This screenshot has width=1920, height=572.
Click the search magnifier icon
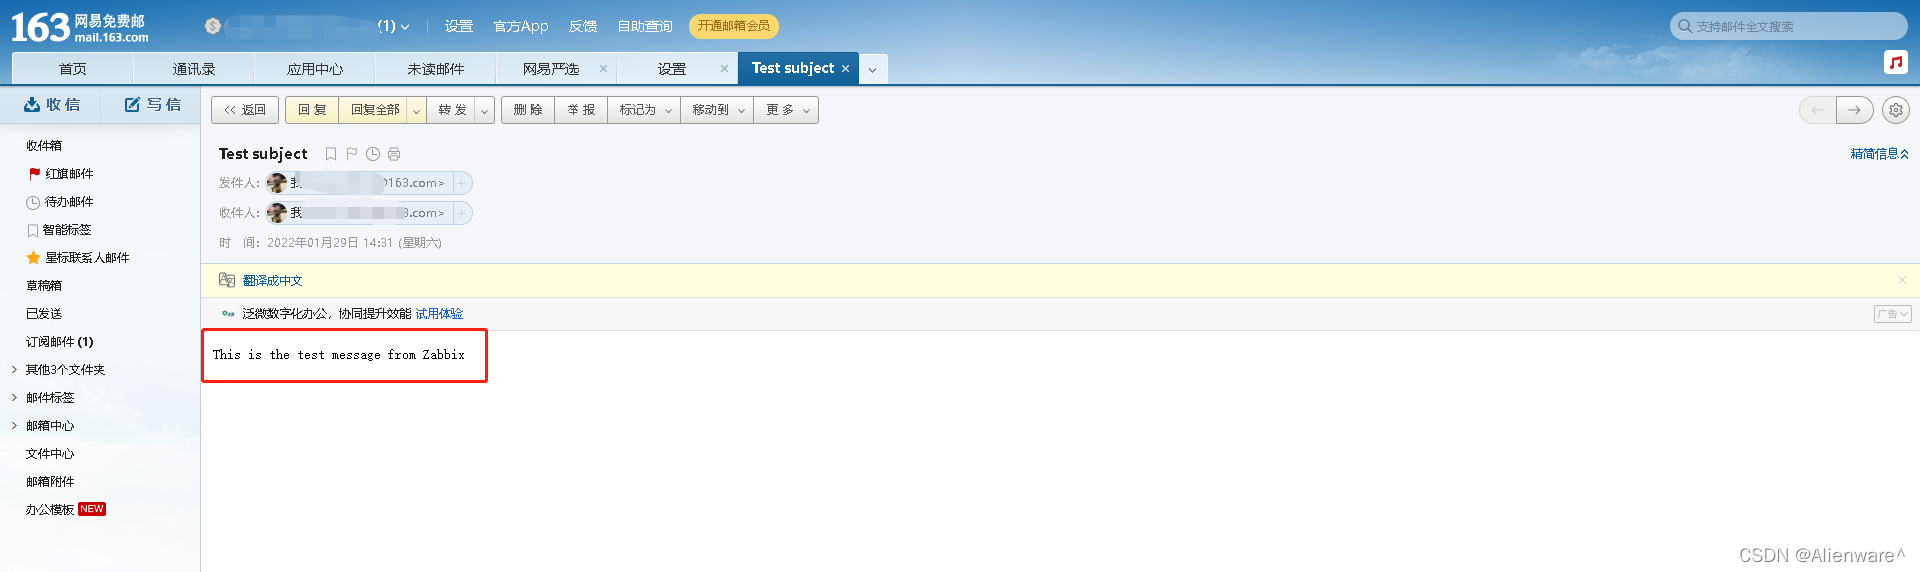click(x=1685, y=26)
